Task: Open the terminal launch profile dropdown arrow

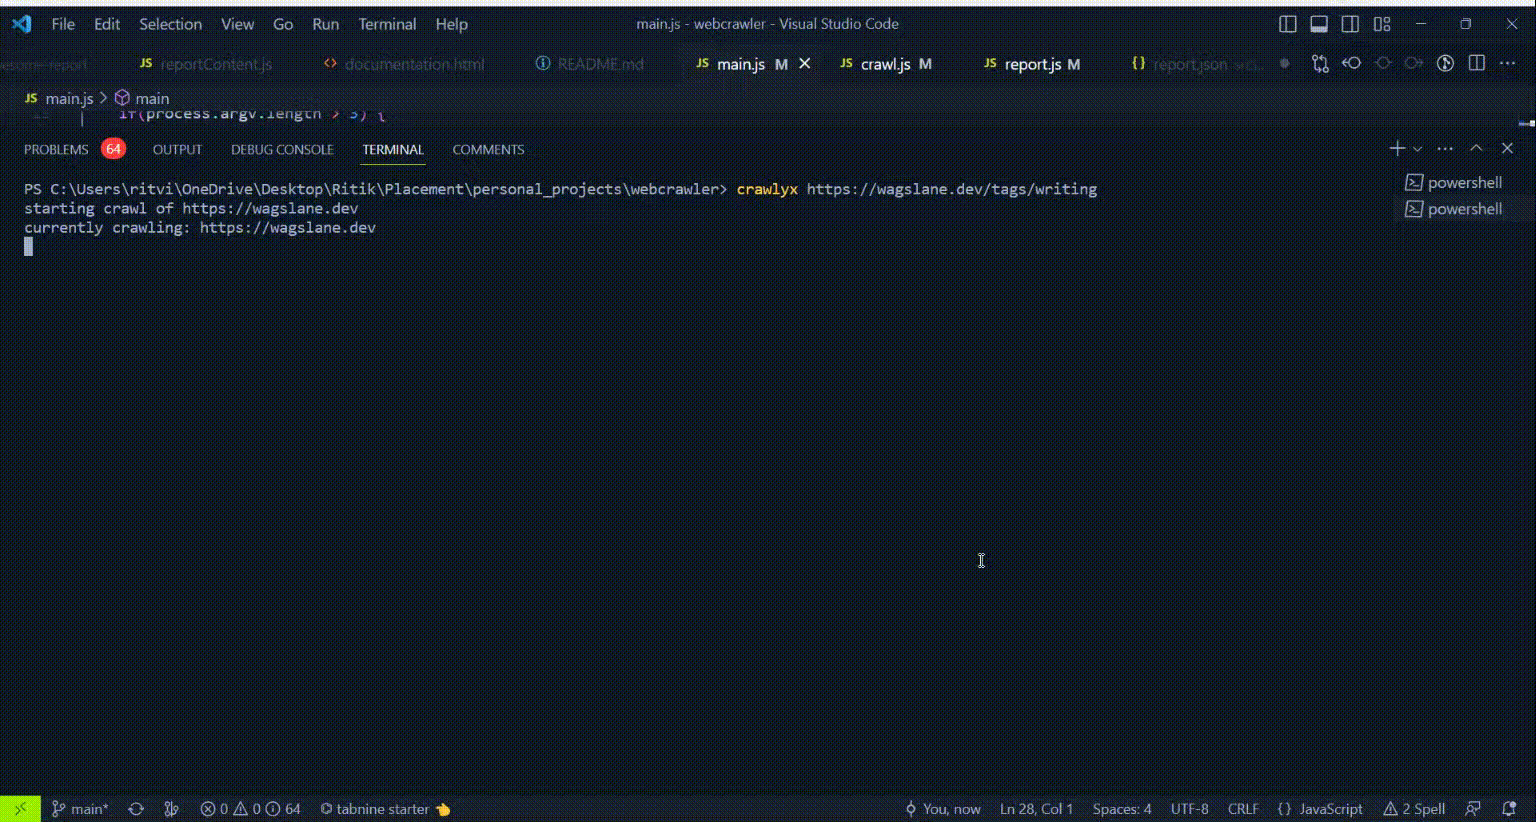Action: pyautogui.click(x=1417, y=149)
